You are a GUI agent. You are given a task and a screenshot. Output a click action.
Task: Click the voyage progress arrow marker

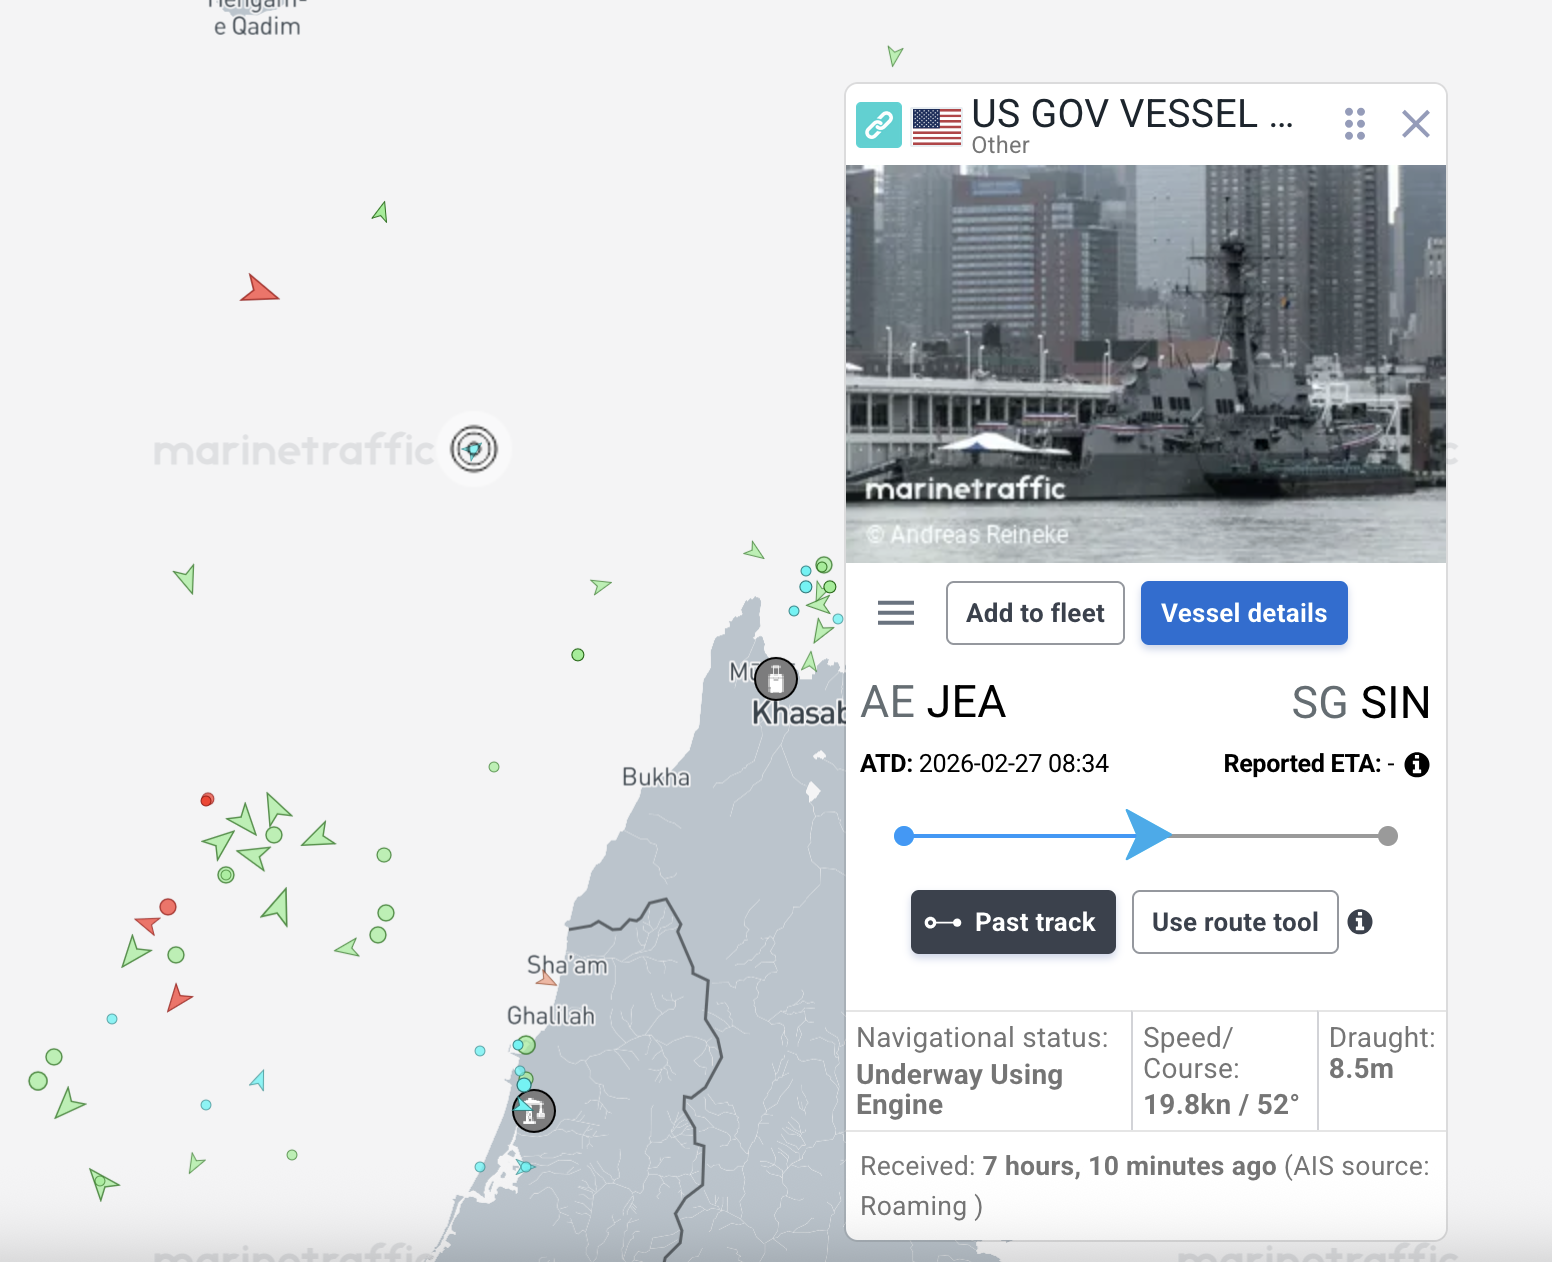click(x=1148, y=835)
